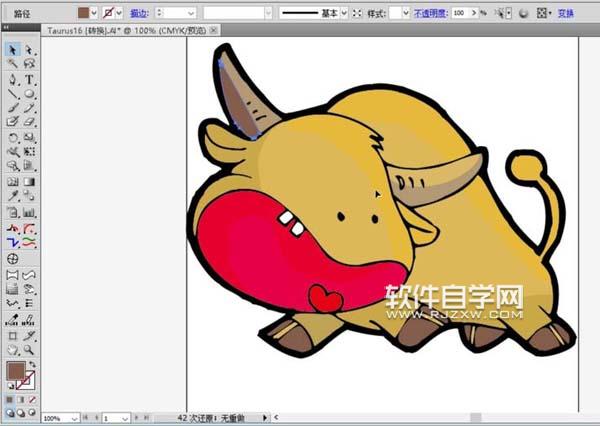Choose the last screen mode button
Viewport: 600px width, 426px height.
point(33,413)
